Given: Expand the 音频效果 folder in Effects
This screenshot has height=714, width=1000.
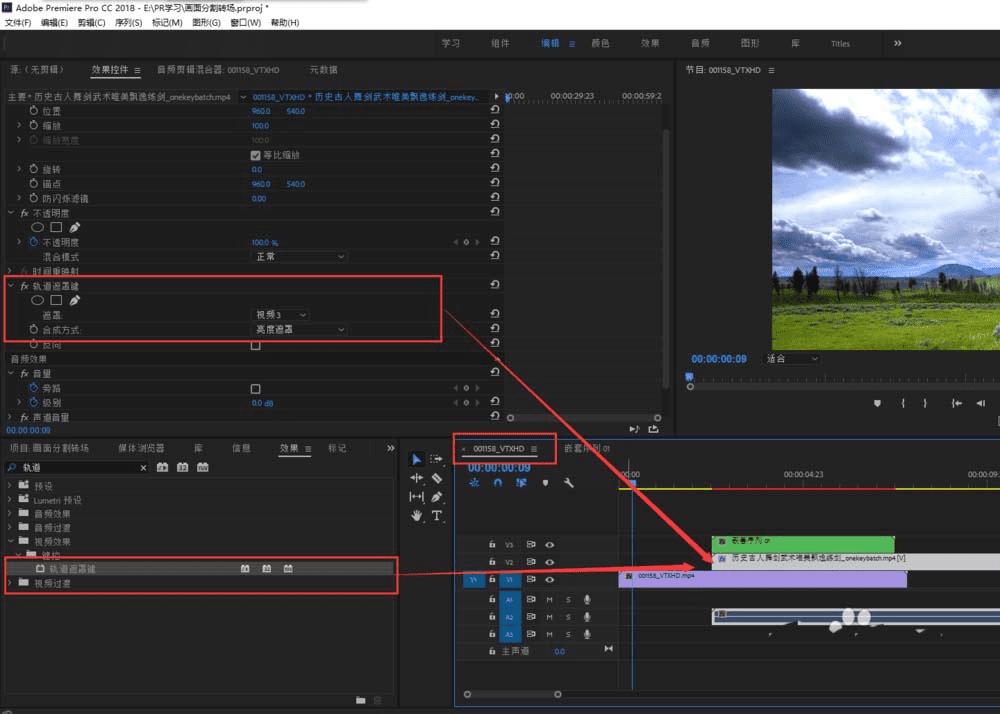Looking at the screenshot, I should (x=11, y=514).
